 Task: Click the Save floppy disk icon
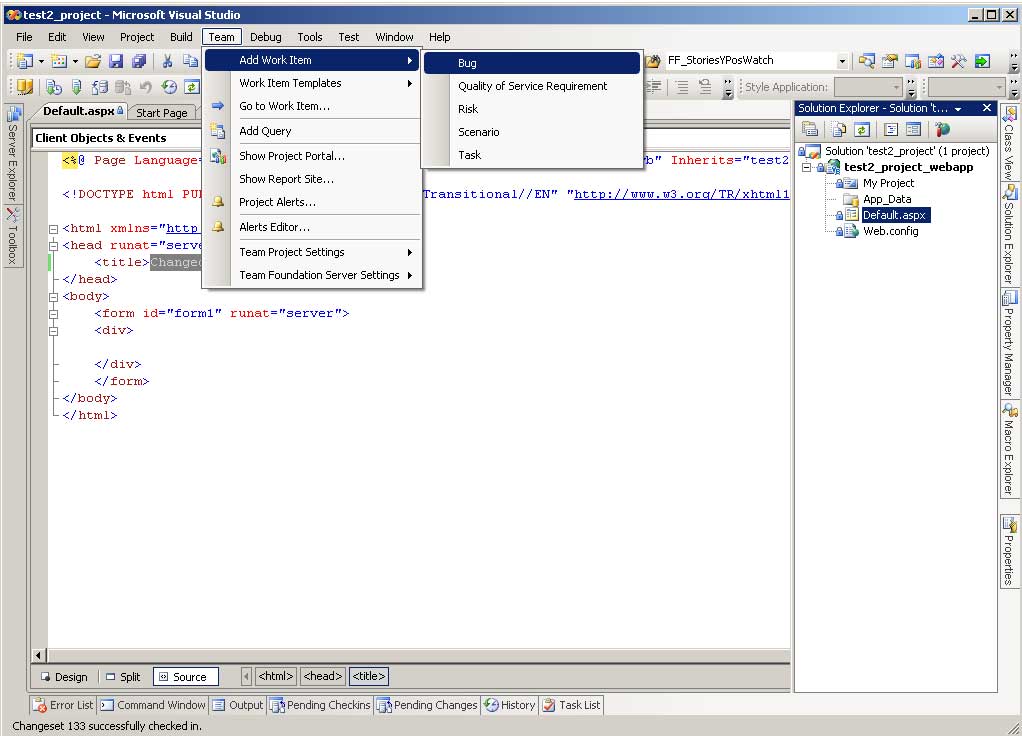click(116, 61)
